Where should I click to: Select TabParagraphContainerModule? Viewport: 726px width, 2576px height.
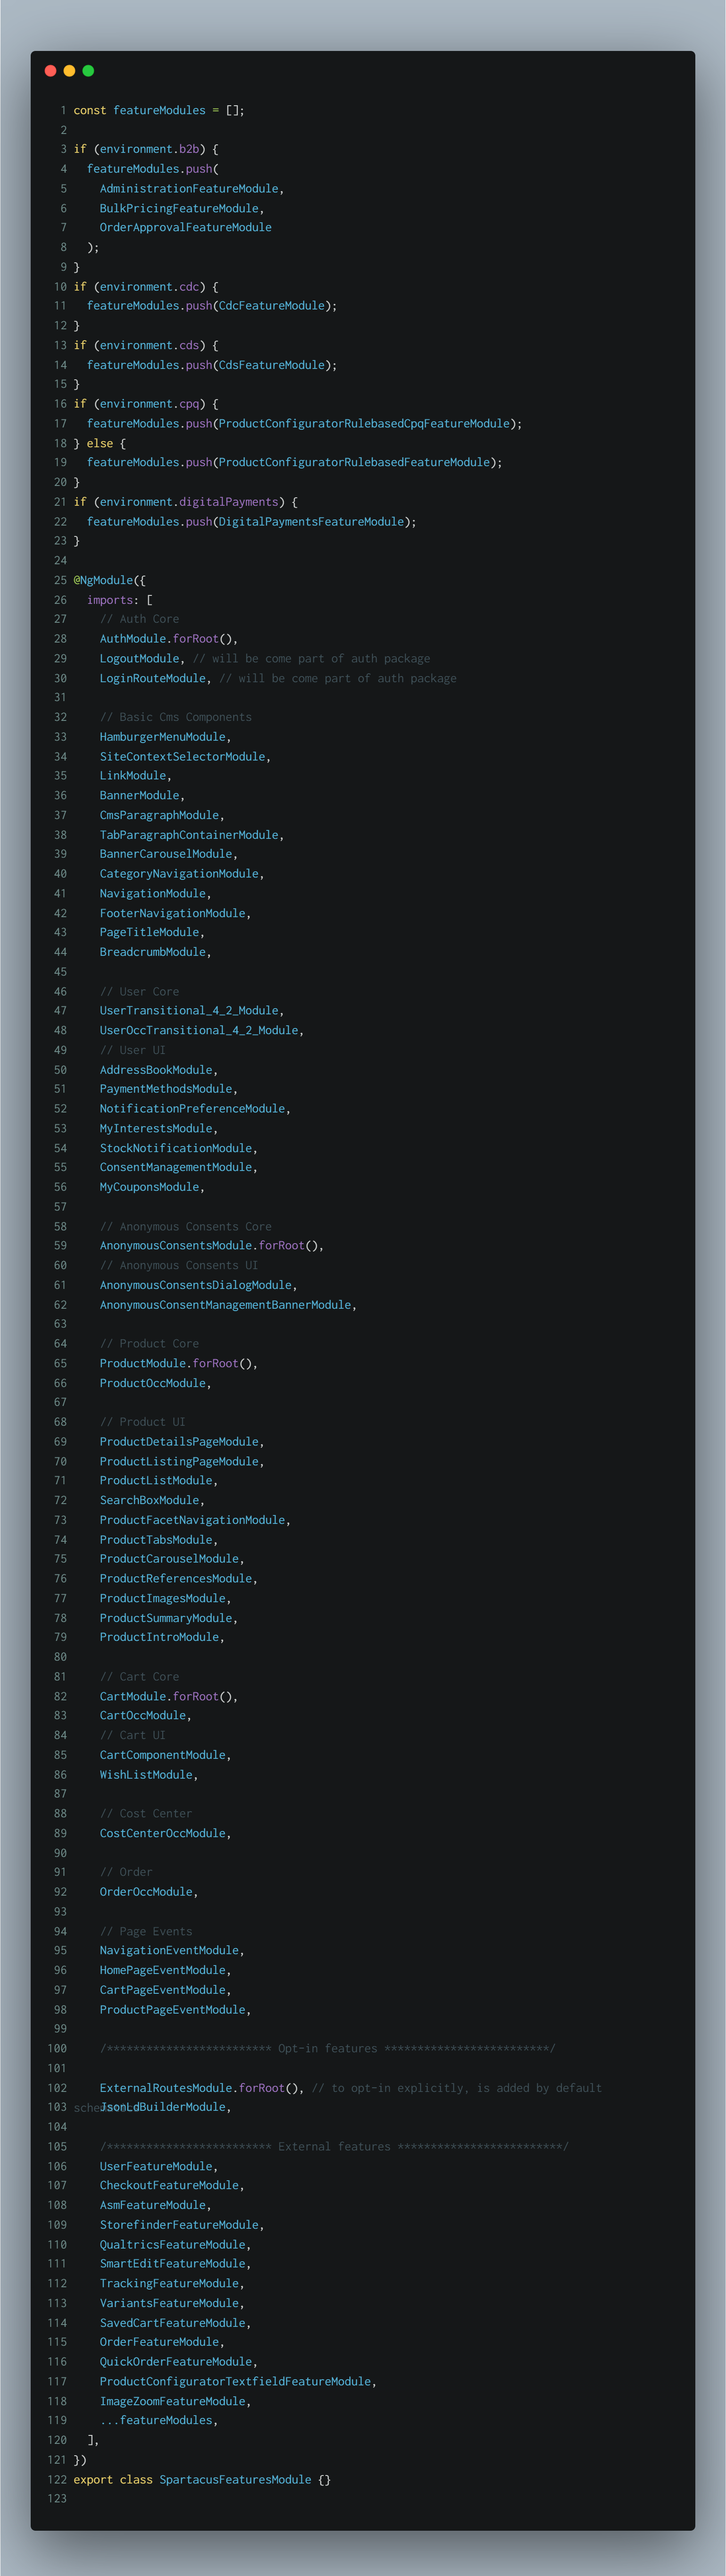(189, 835)
